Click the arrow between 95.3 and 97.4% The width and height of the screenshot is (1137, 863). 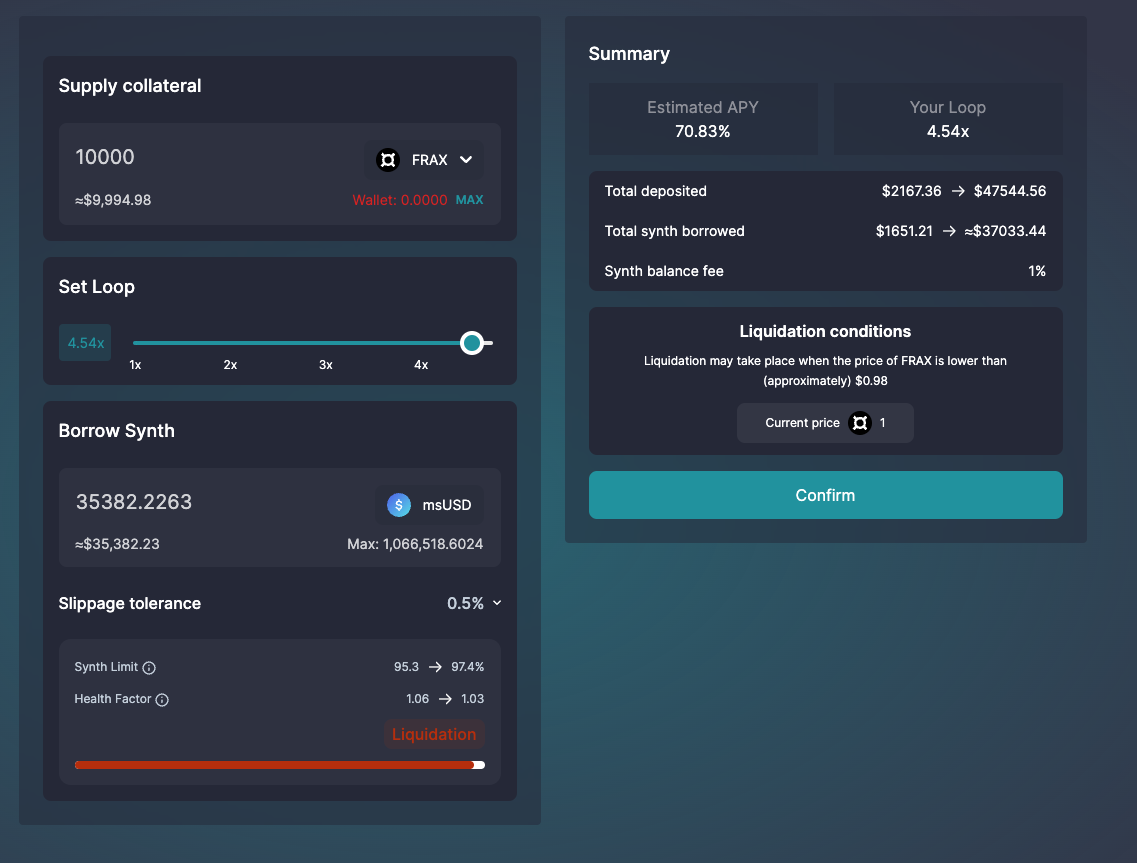click(435, 667)
